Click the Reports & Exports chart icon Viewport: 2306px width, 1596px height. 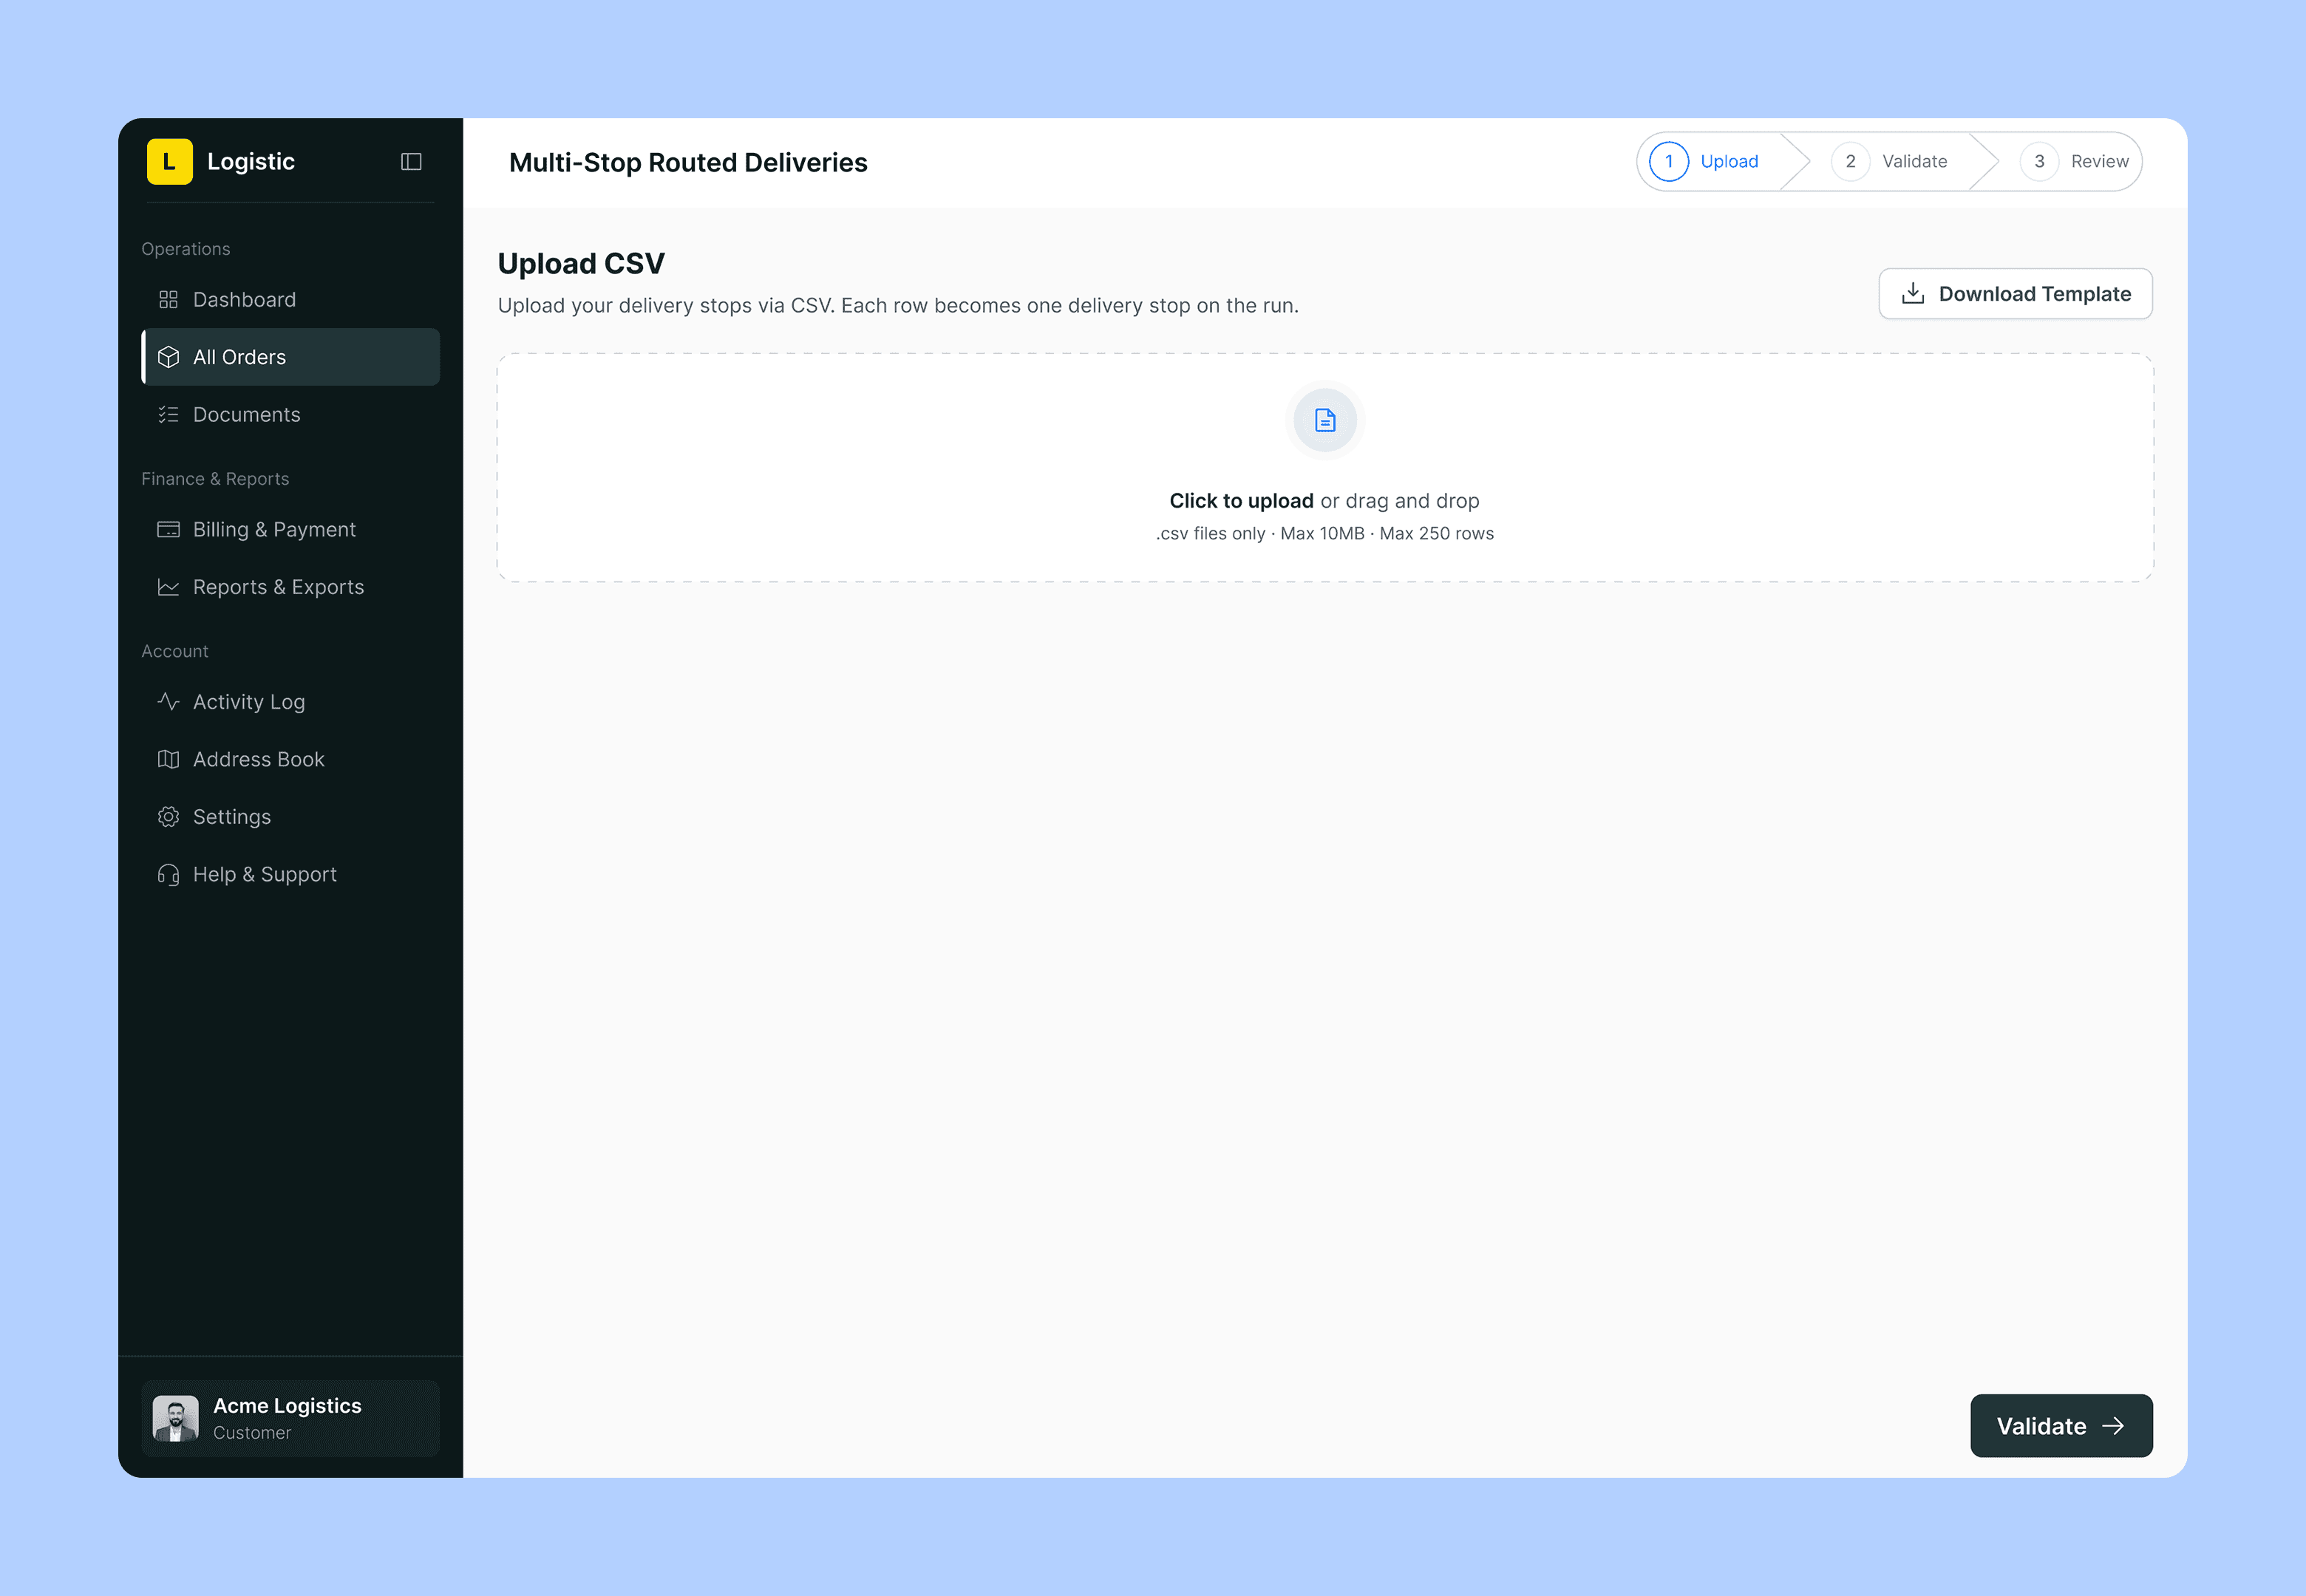pos(168,587)
